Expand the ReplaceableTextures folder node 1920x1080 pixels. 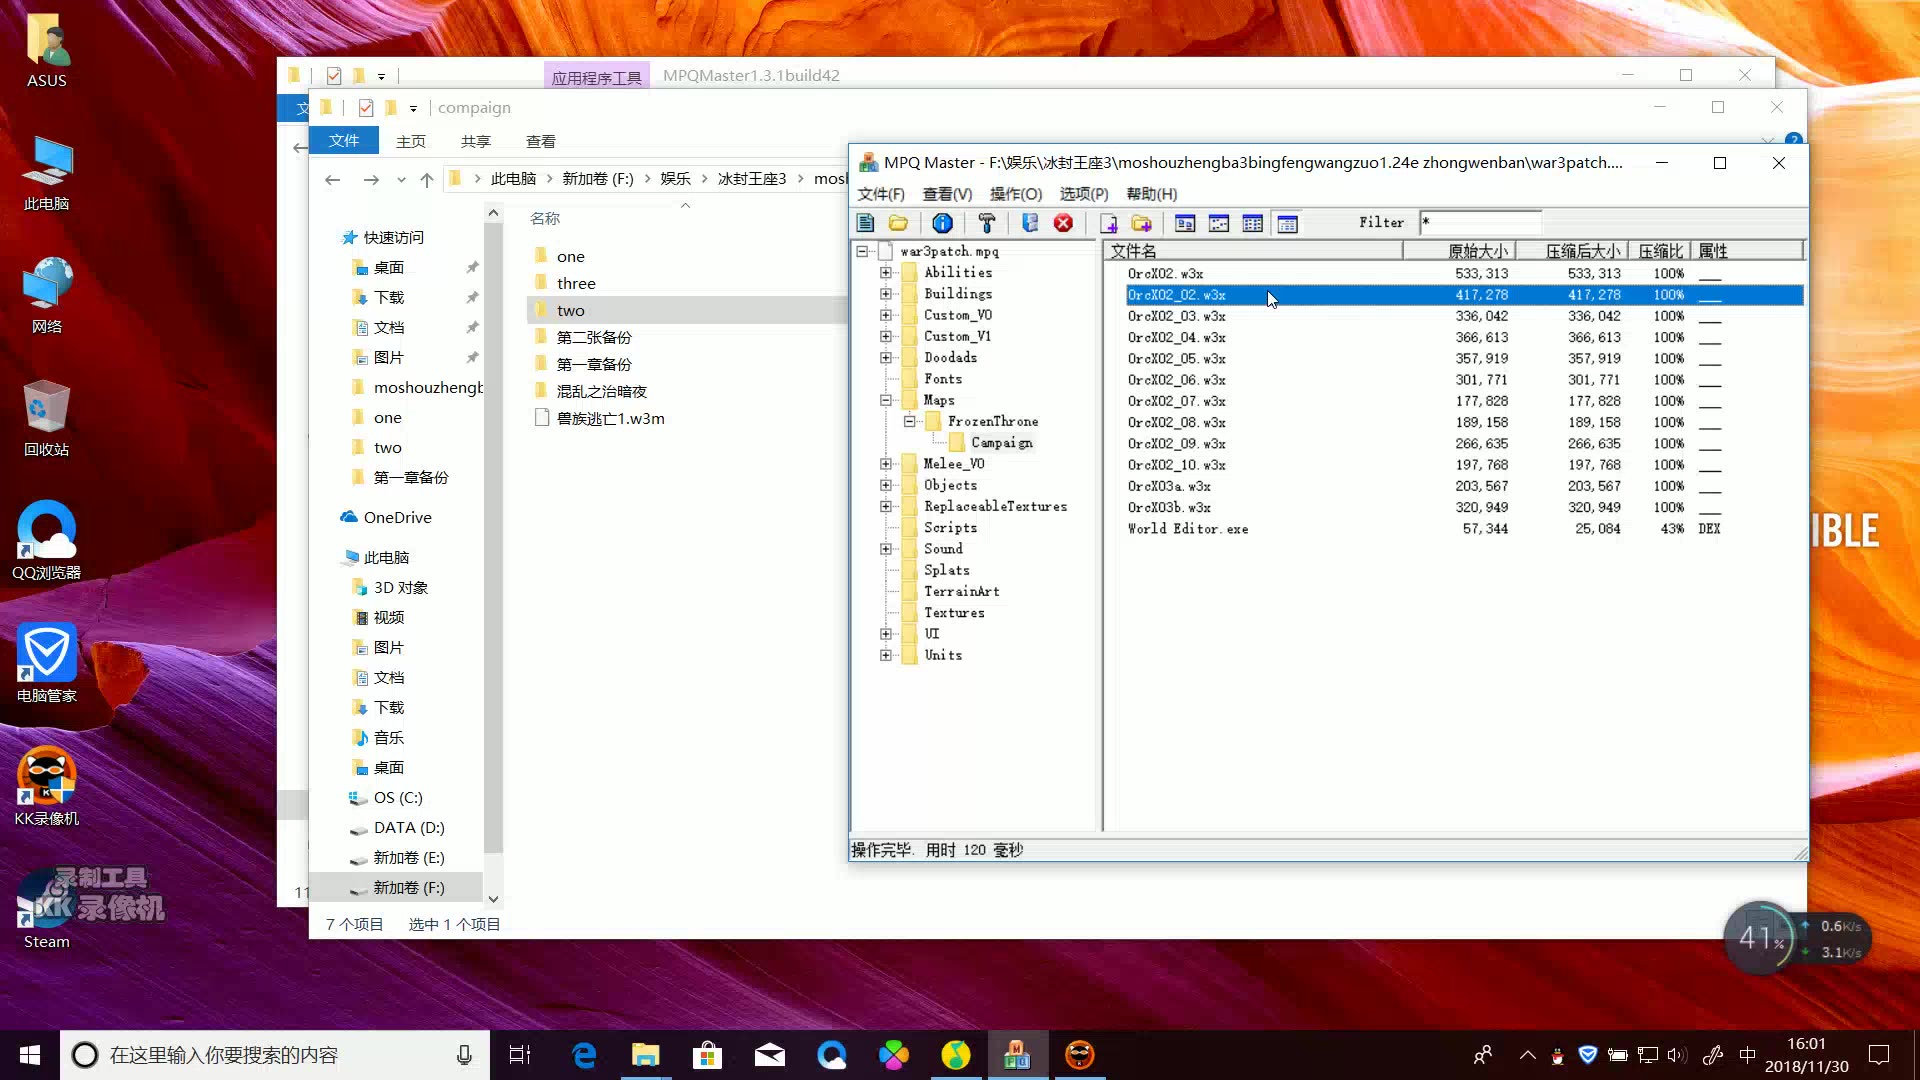pyautogui.click(x=886, y=506)
